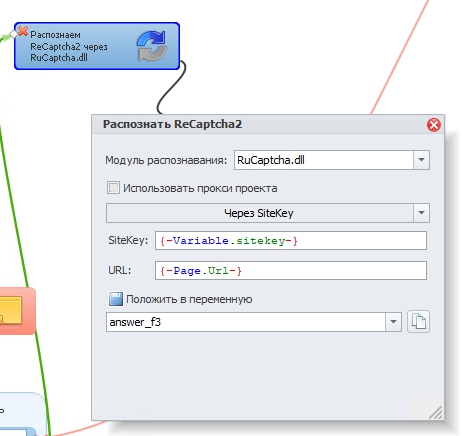Click into the SiteKey input field

291,241
